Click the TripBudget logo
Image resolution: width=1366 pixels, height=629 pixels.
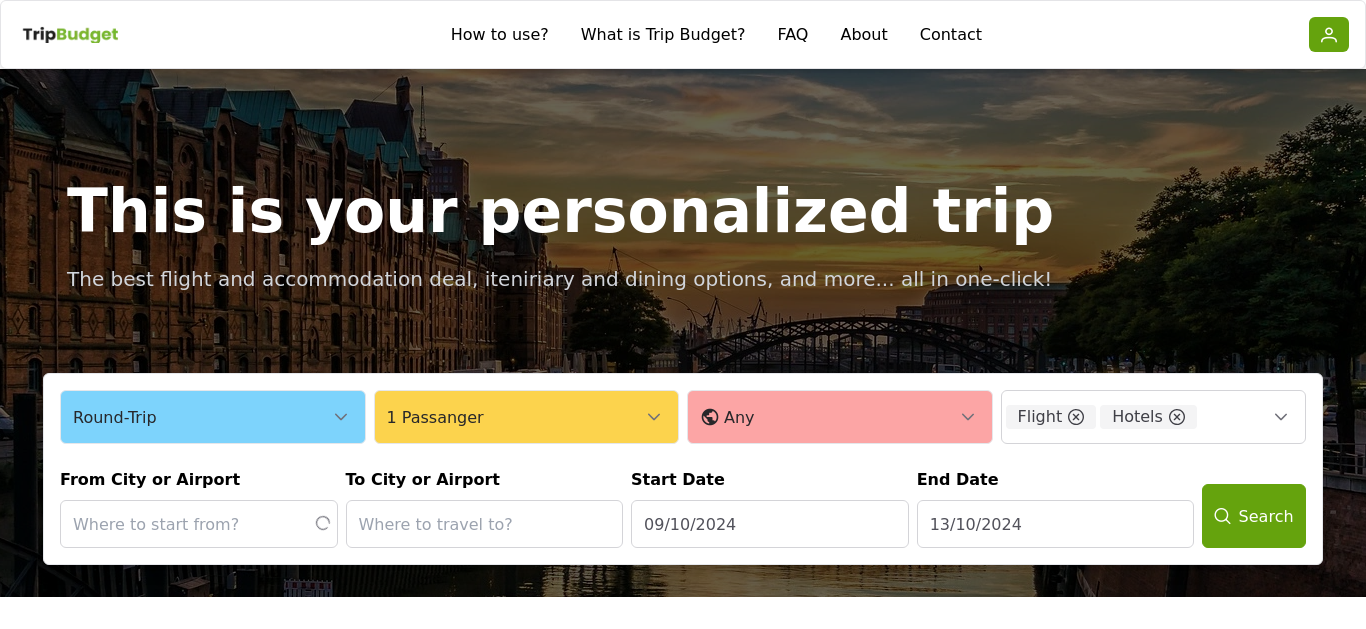pos(70,35)
